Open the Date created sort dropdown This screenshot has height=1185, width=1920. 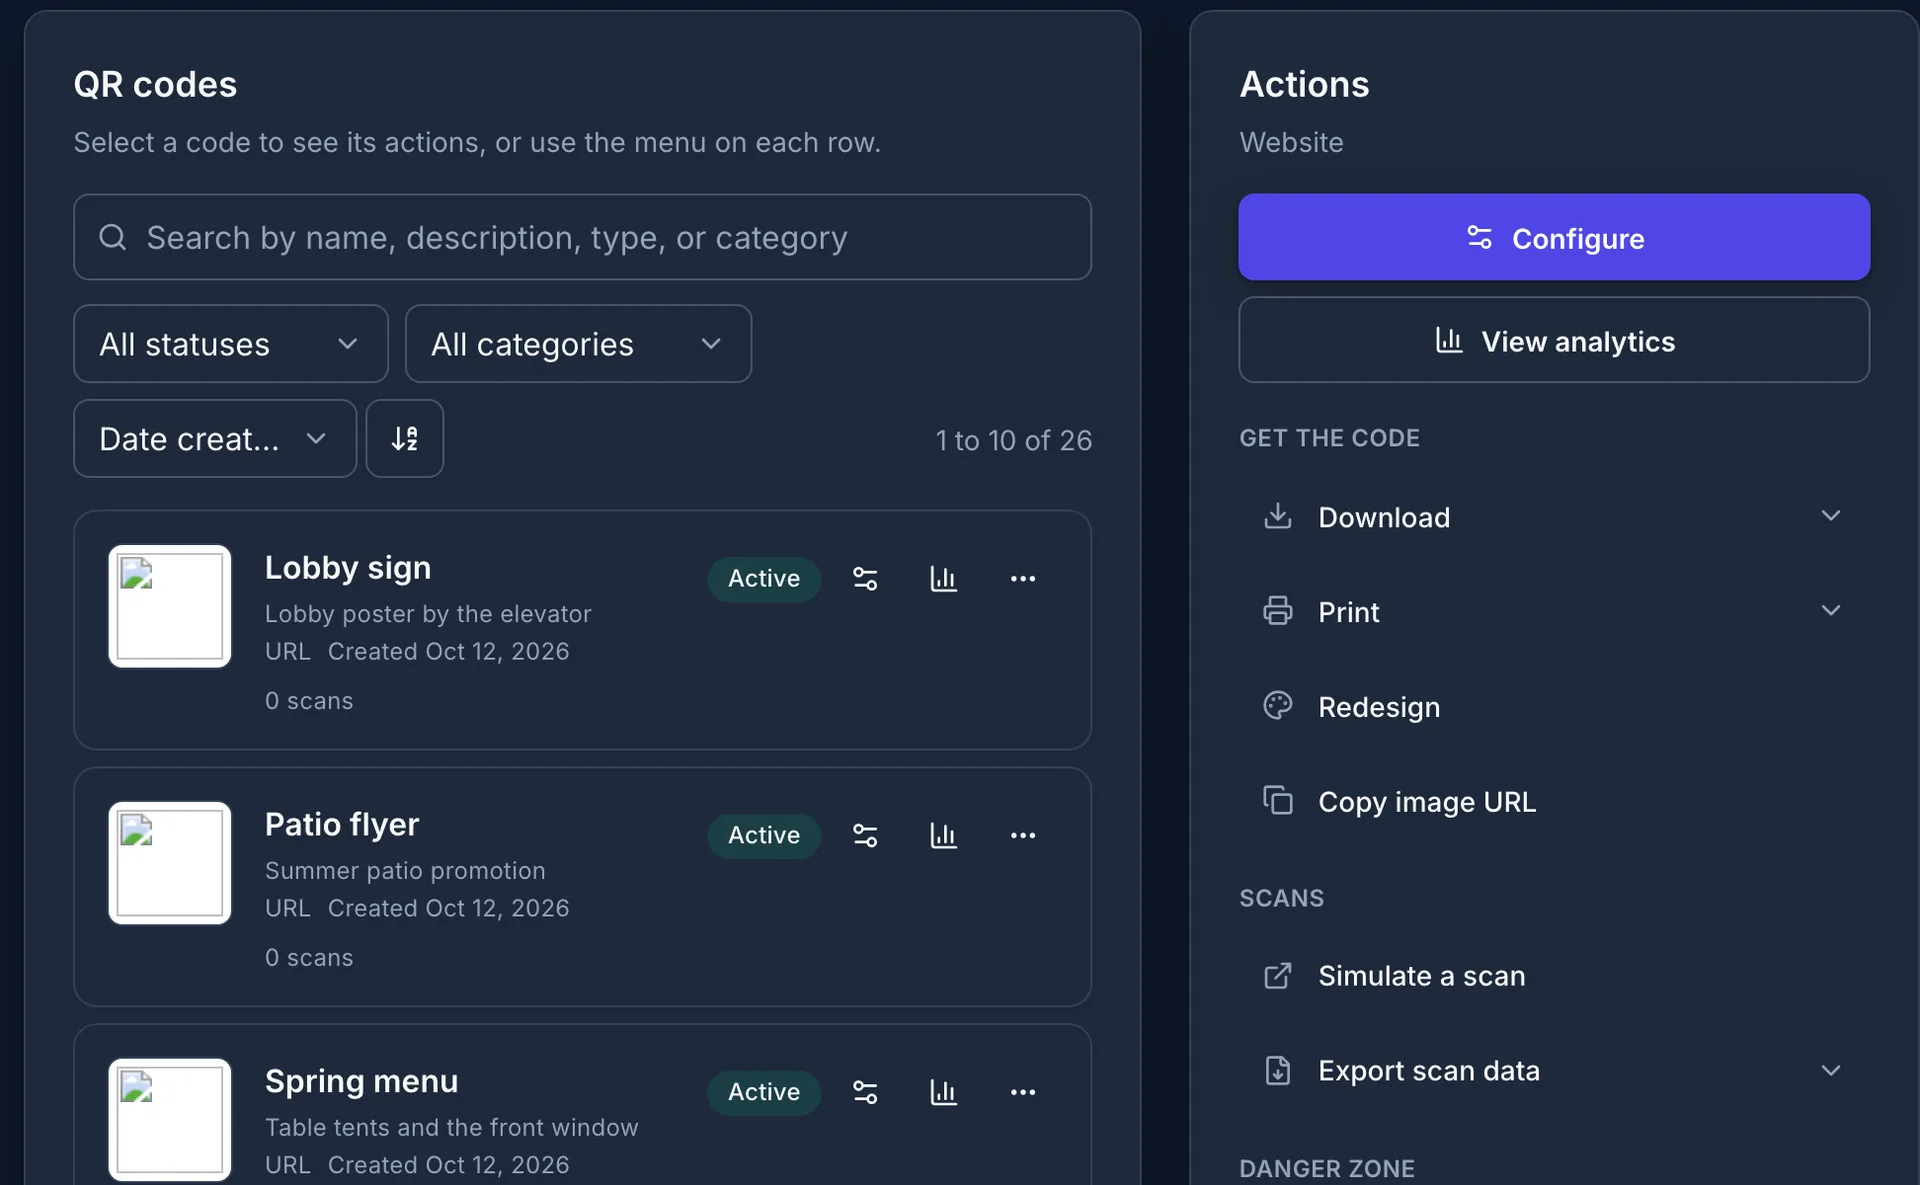click(215, 439)
